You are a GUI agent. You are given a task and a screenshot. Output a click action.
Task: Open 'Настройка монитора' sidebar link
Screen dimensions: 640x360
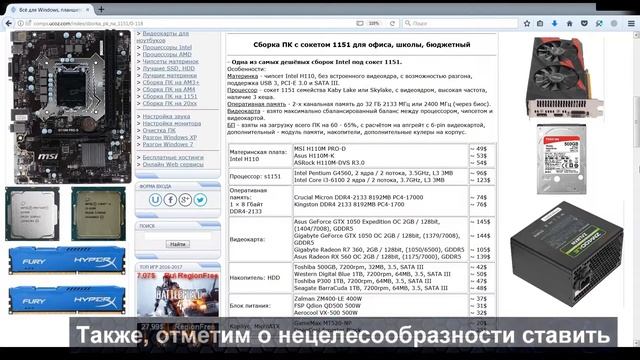pos(171,123)
